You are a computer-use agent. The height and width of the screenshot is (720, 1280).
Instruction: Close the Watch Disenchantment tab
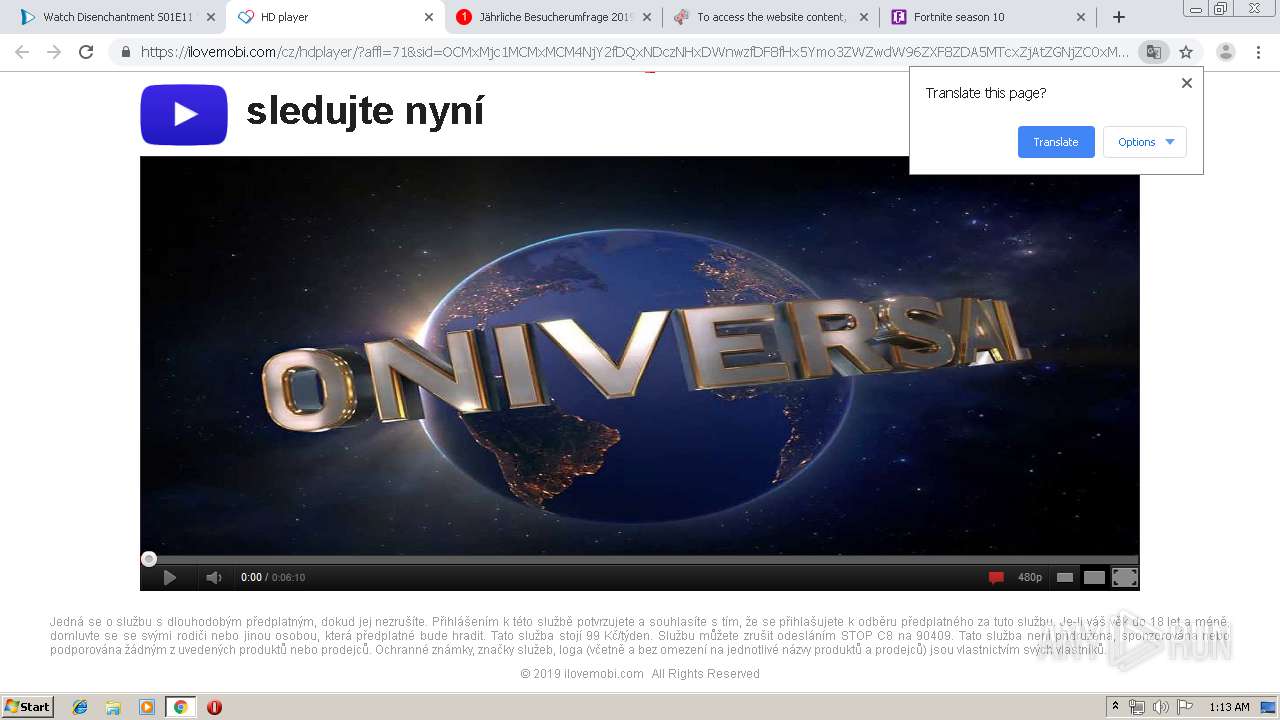pos(211,17)
